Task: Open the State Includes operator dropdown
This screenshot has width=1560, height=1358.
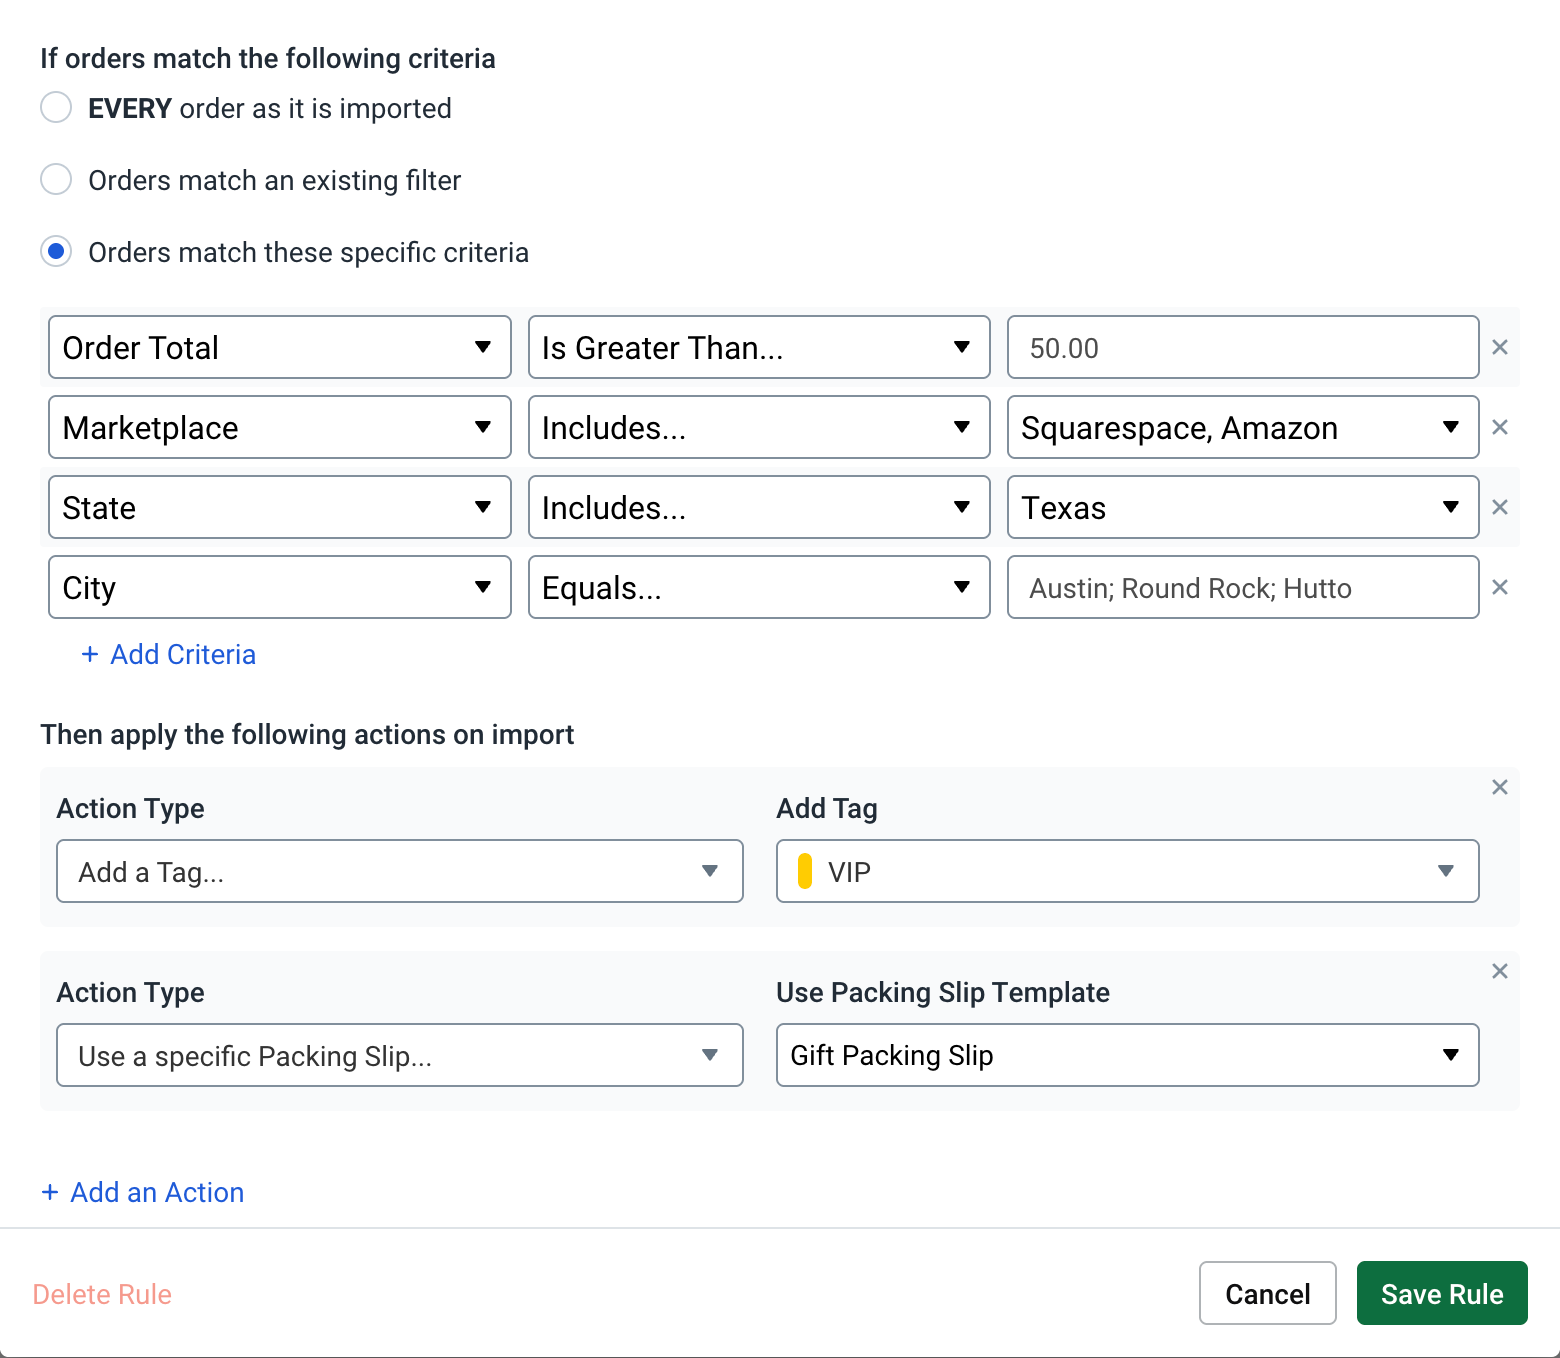Action: click(x=759, y=507)
